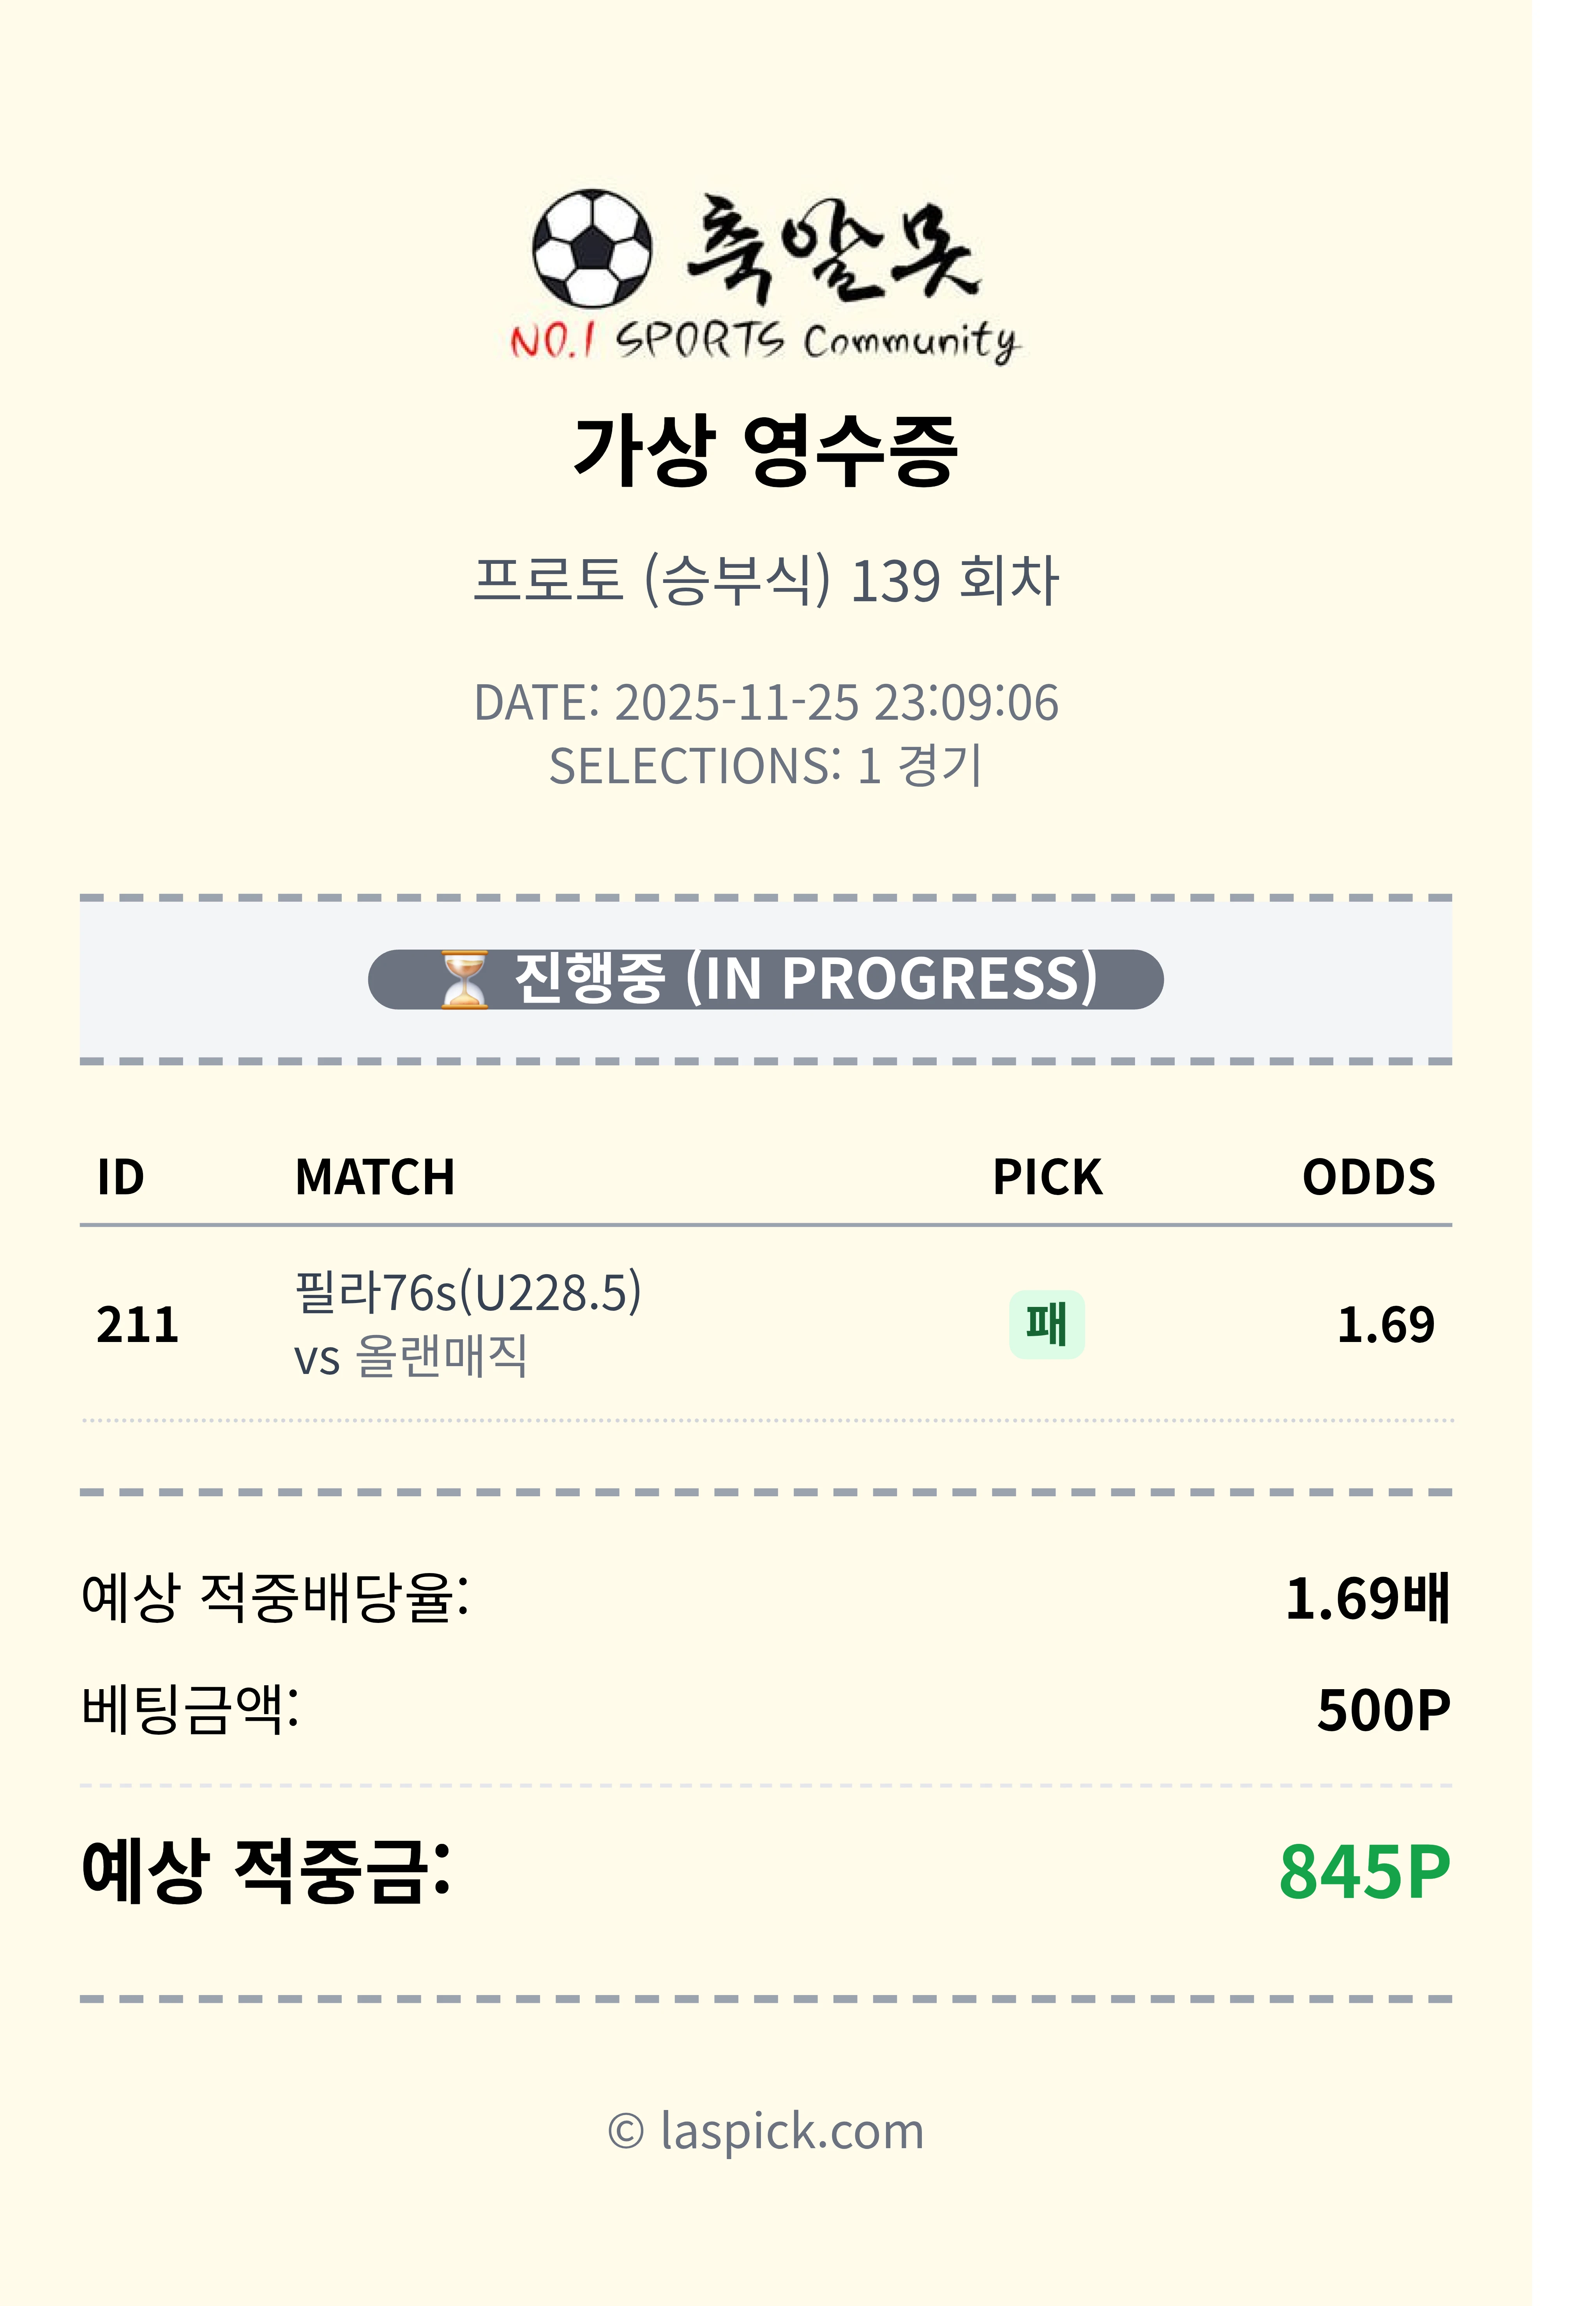Click the soccer ball logo icon
The height and width of the screenshot is (2306, 1596).
pyautogui.click(x=592, y=248)
